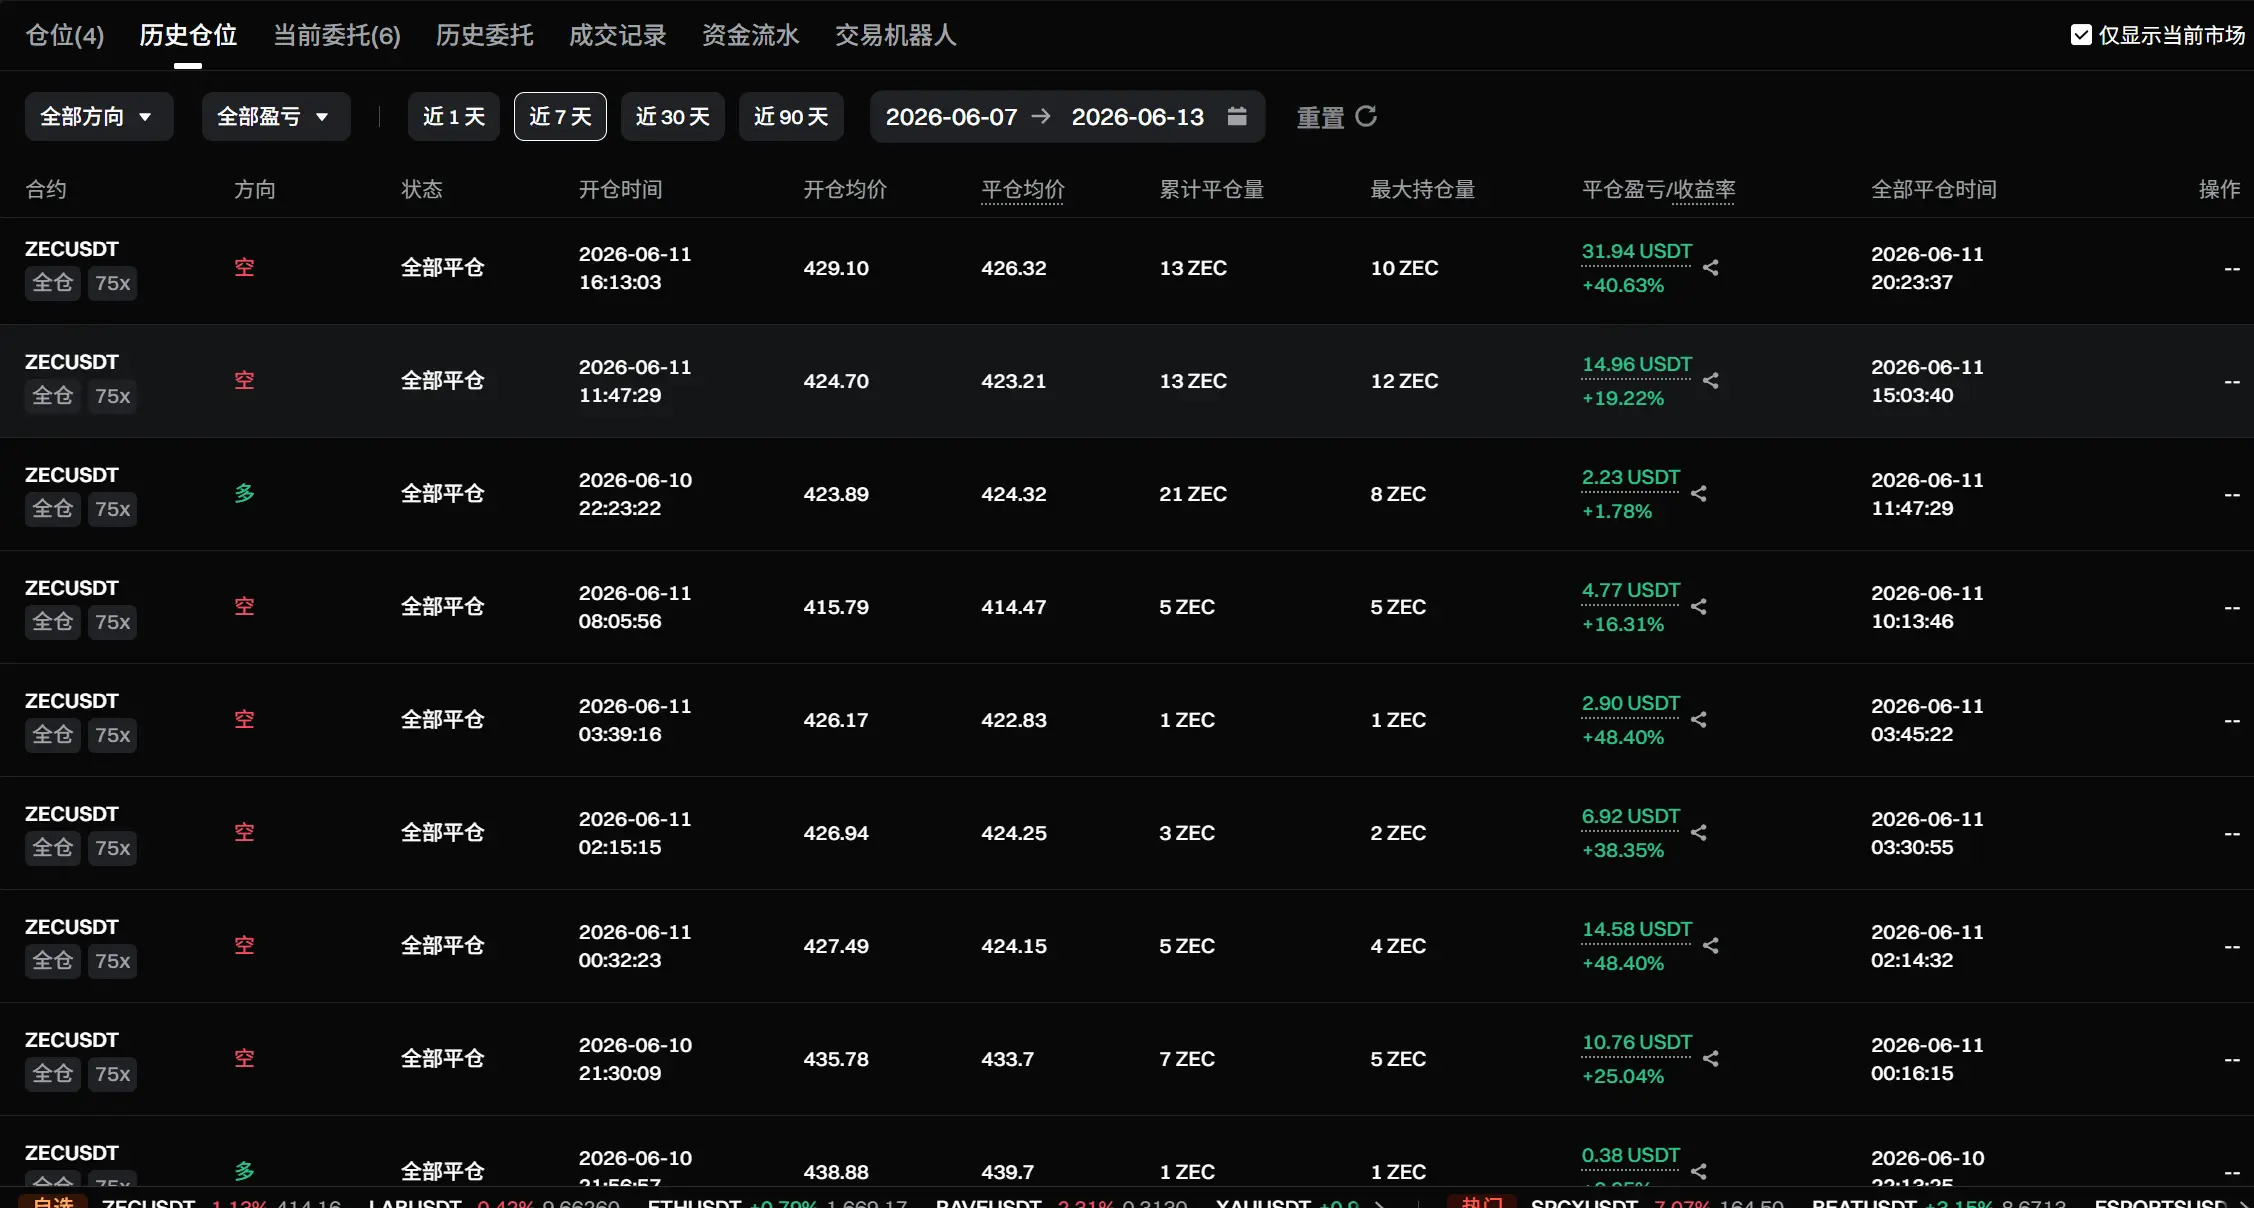Click the 14.58 USDT profit value

tap(1637, 929)
